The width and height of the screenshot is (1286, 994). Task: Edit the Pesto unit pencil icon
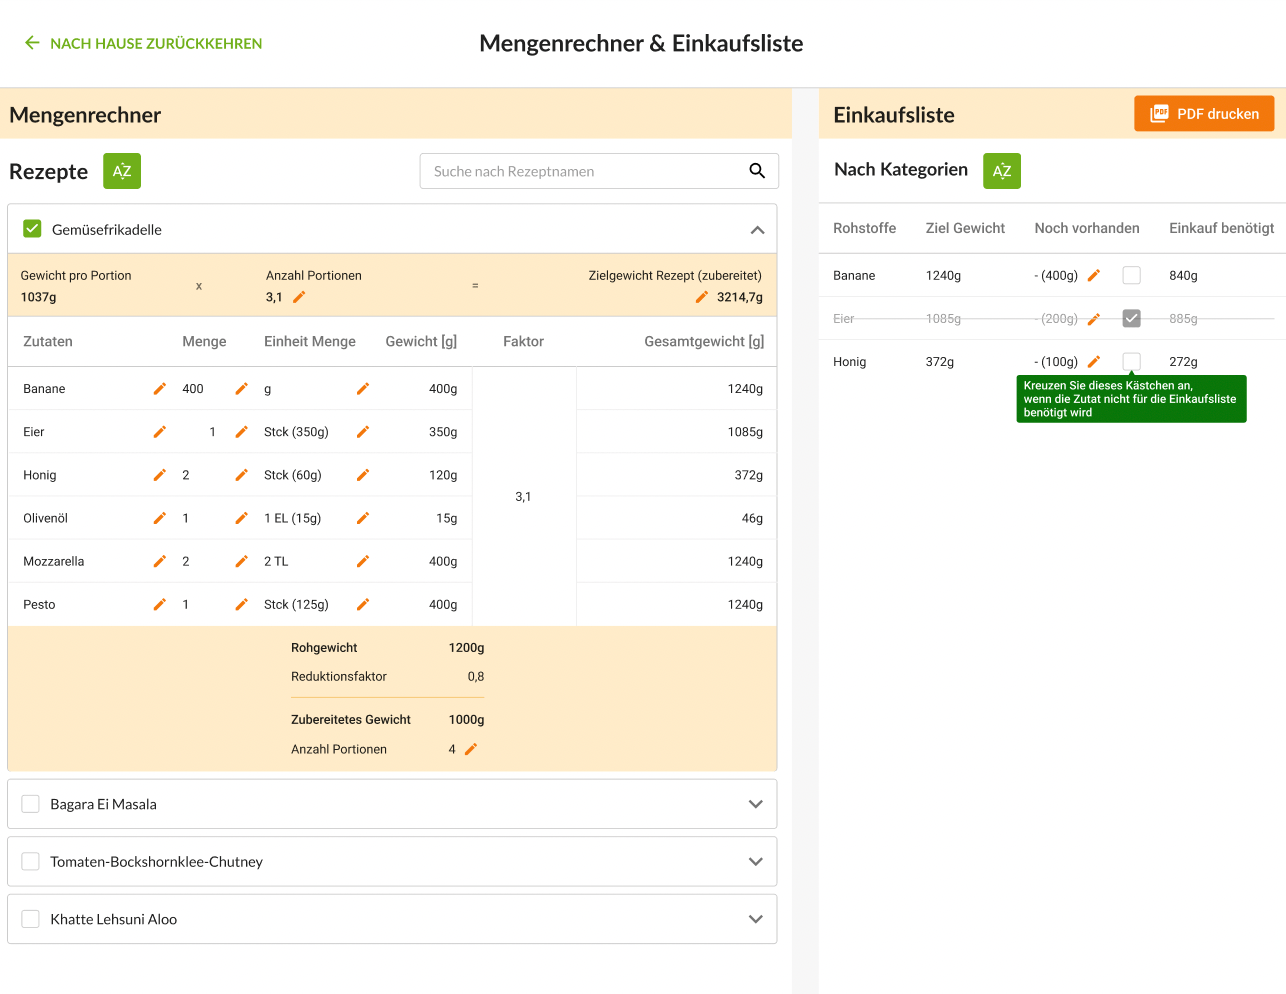click(363, 605)
